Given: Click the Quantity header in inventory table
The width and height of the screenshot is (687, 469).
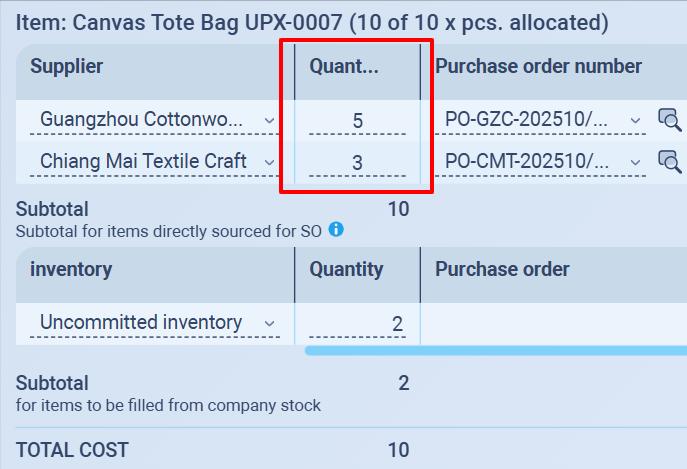Looking at the screenshot, I should pos(346,269).
